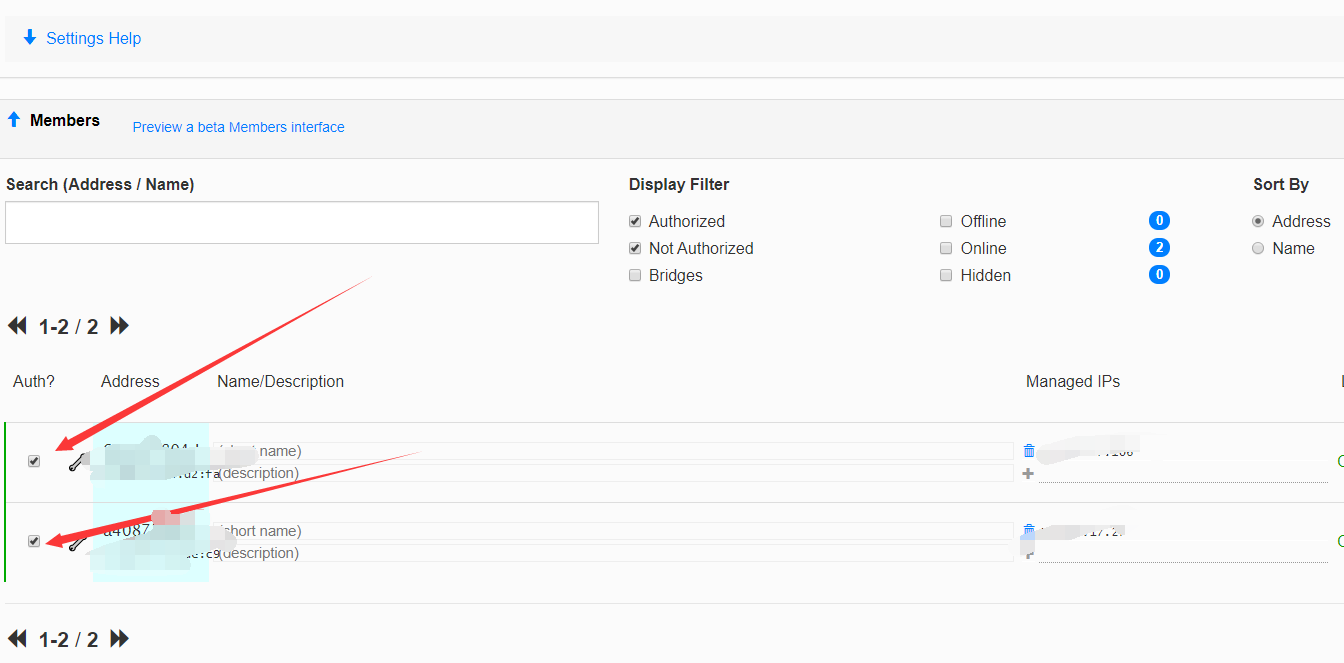
Task: Expand the Settings Help section
Action: [x=82, y=38]
